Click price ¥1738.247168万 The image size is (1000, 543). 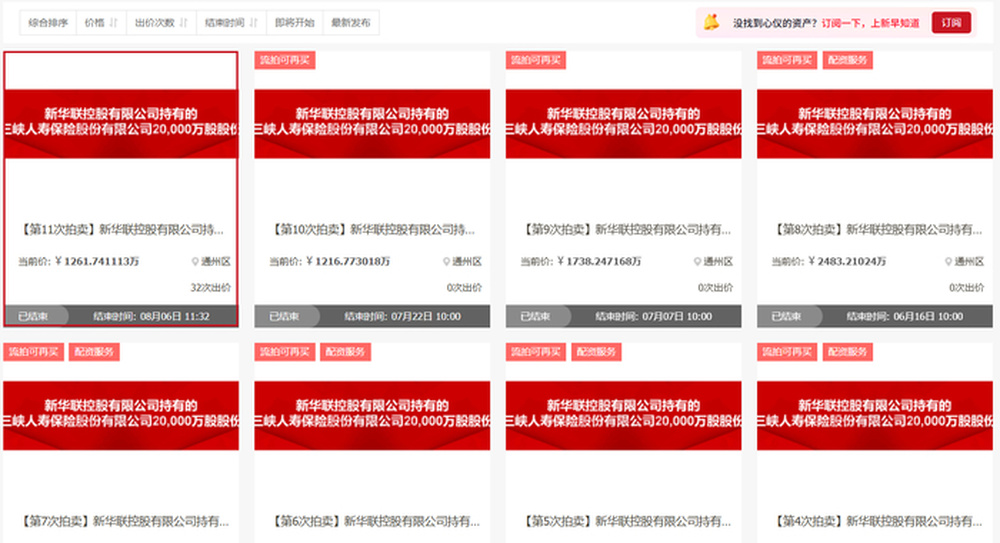[x=599, y=262]
